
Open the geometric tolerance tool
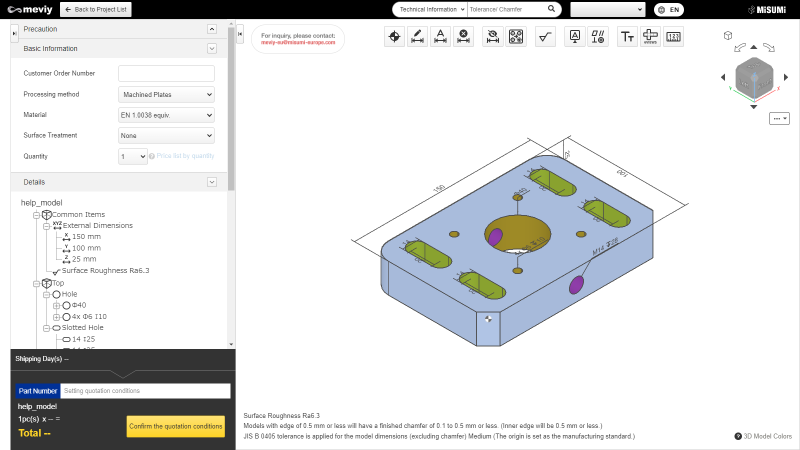pyautogui.click(x=598, y=37)
